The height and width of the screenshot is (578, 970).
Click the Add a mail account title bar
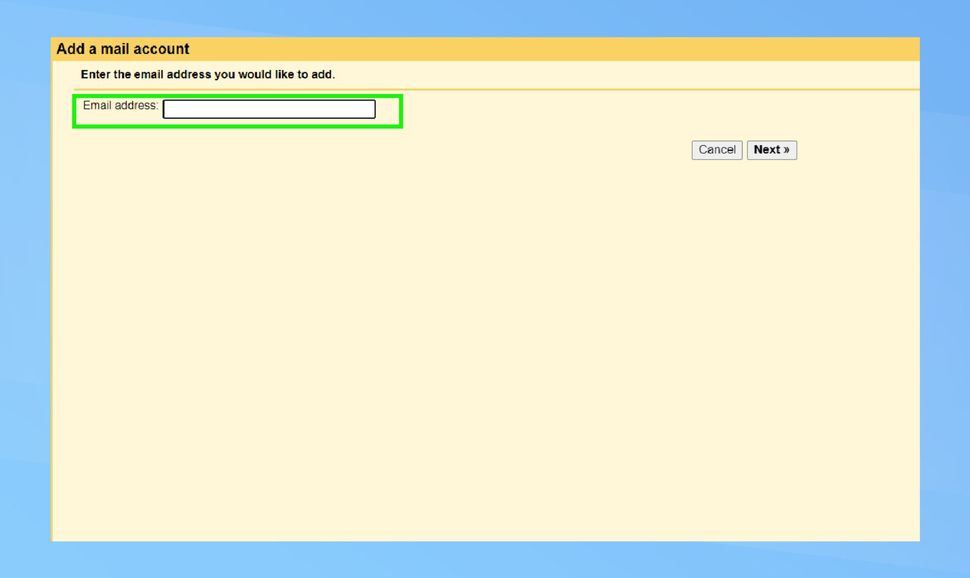click(x=122, y=48)
